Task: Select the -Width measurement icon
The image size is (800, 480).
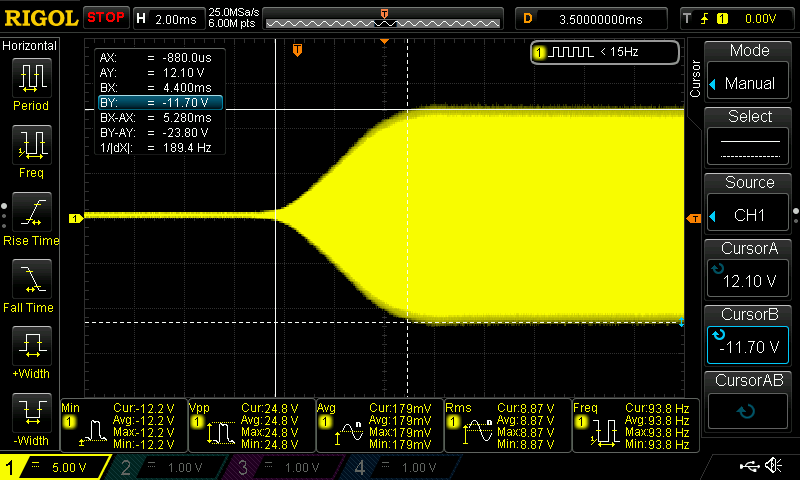Action: point(32,413)
